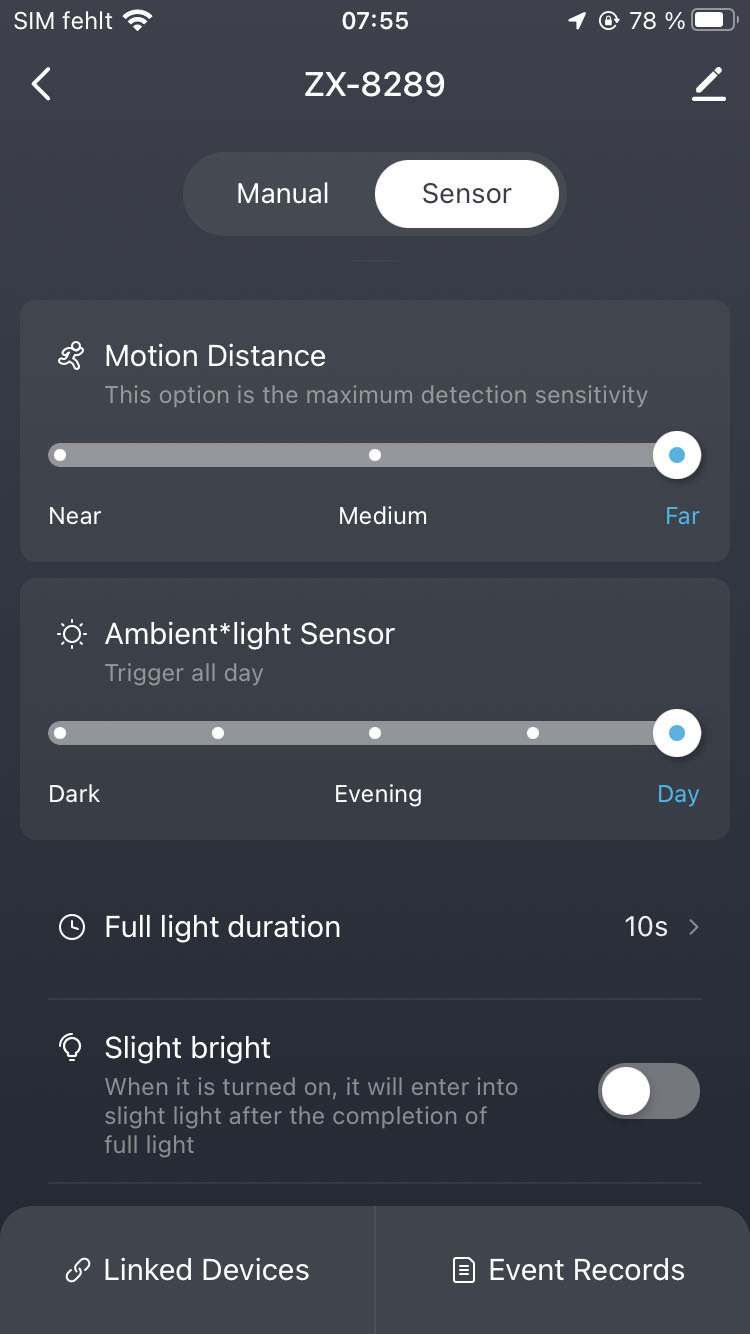Expand Full light duration chevron
Screen dimensions: 750x1334
[x=694, y=927]
